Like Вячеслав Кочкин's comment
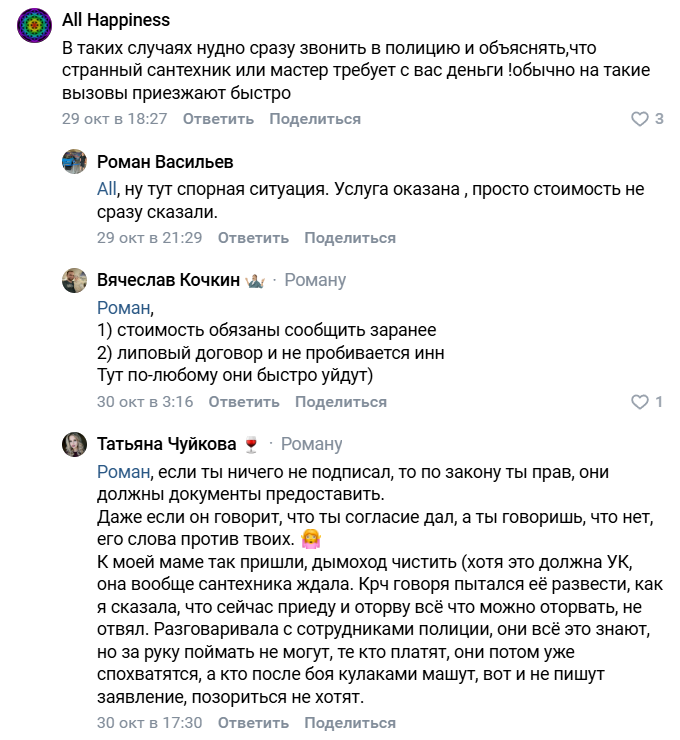Viewport: 680px width, 740px height. [x=640, y=402]
